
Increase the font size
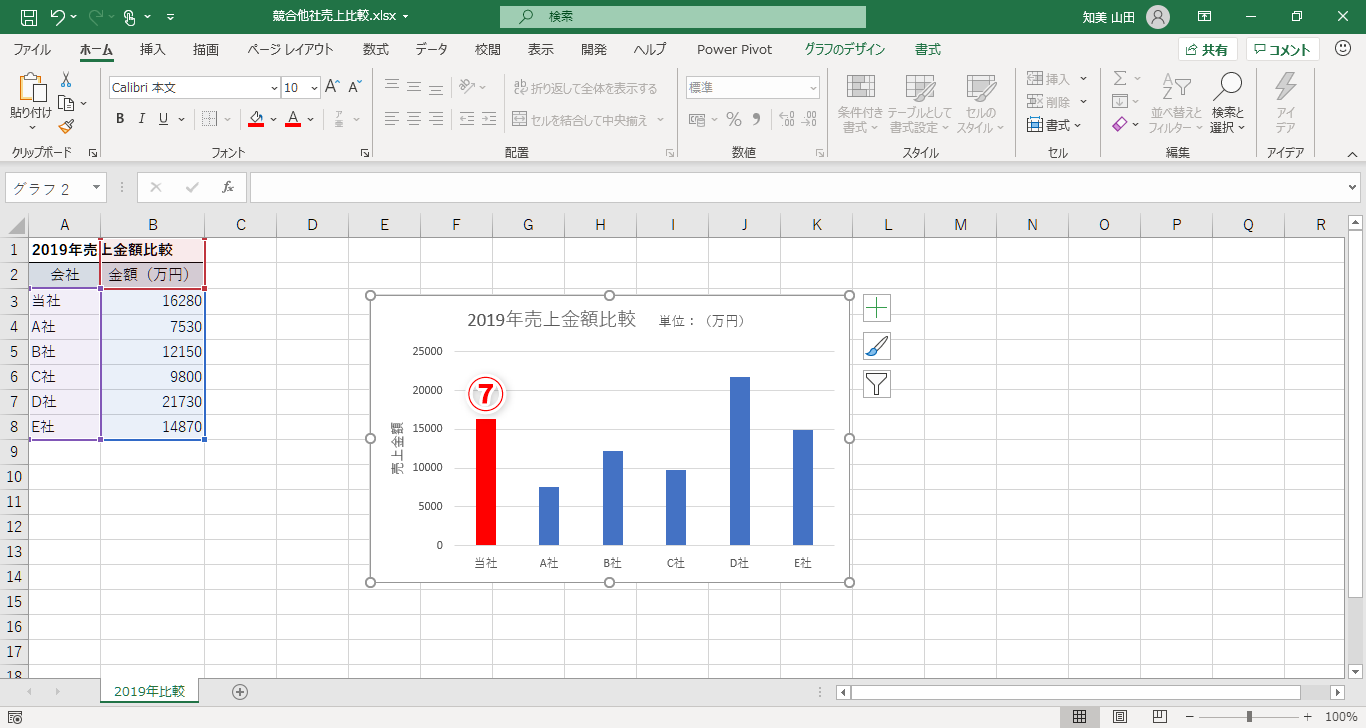click(x=333, y=88)
